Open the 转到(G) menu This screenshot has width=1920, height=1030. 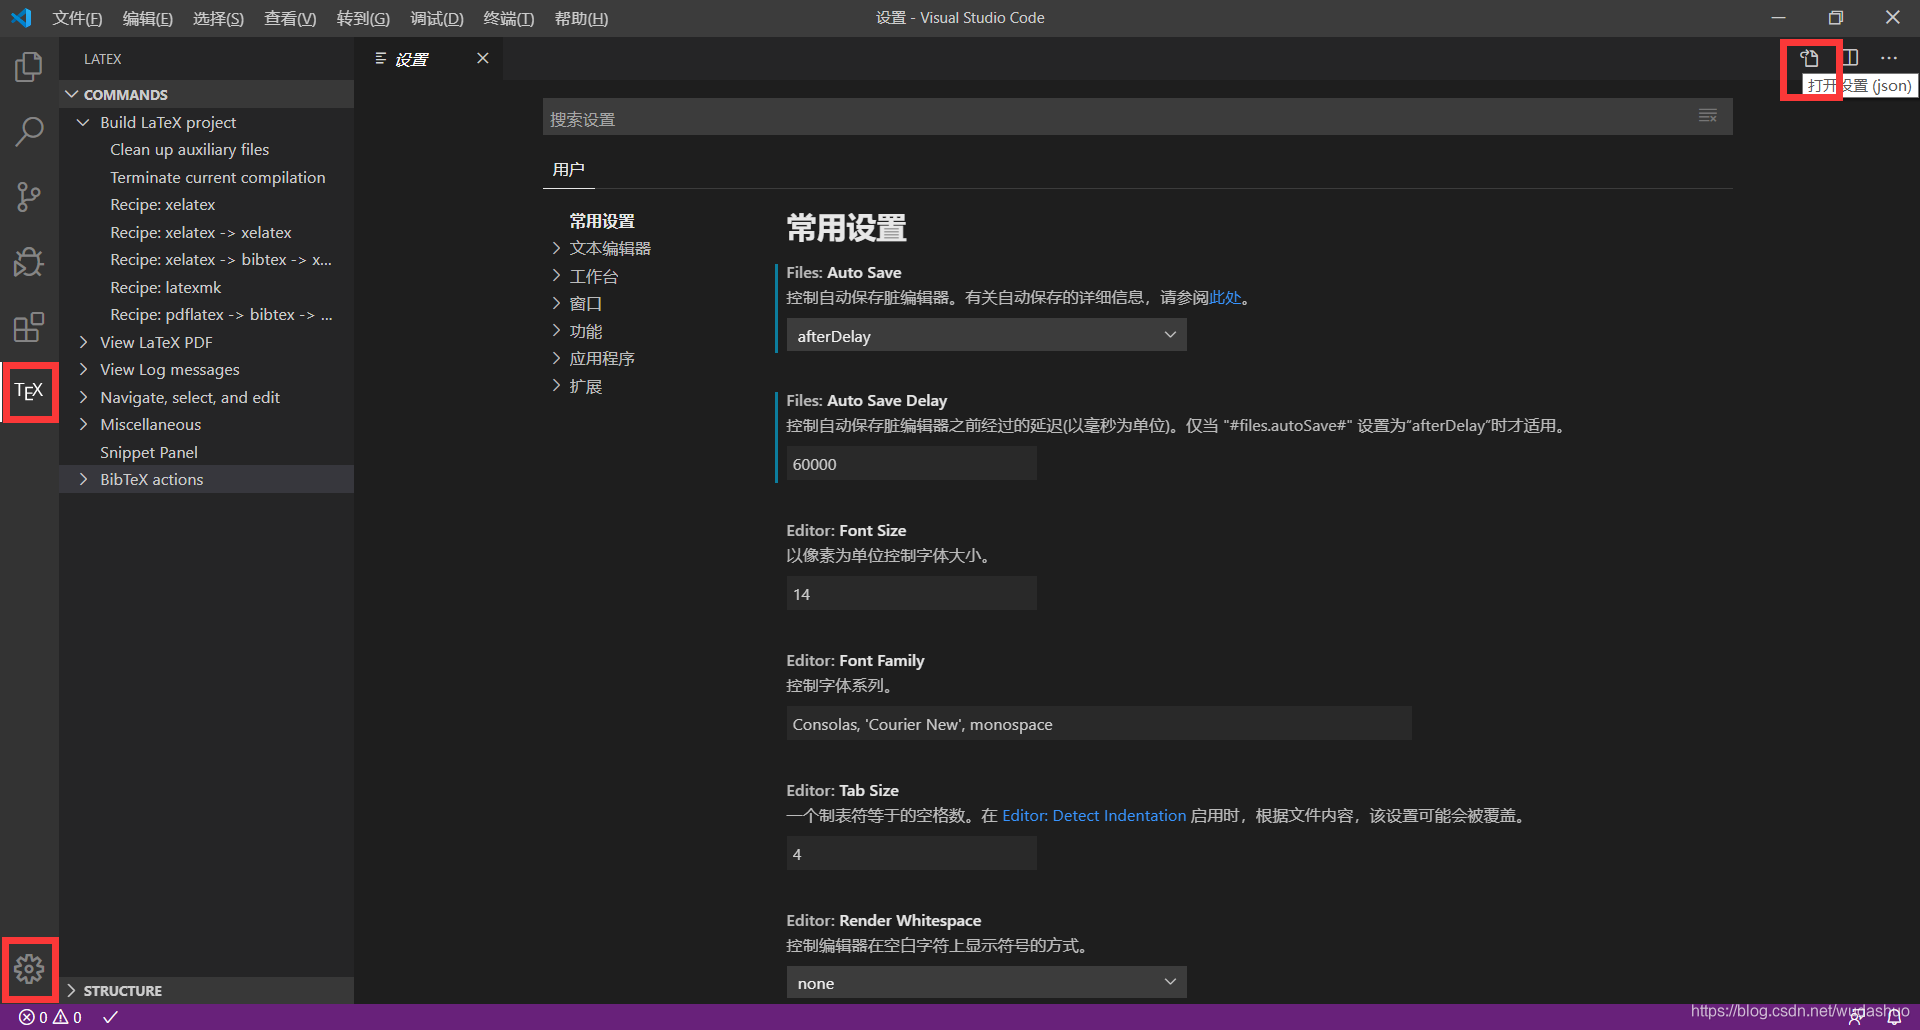tap(363, 18)
